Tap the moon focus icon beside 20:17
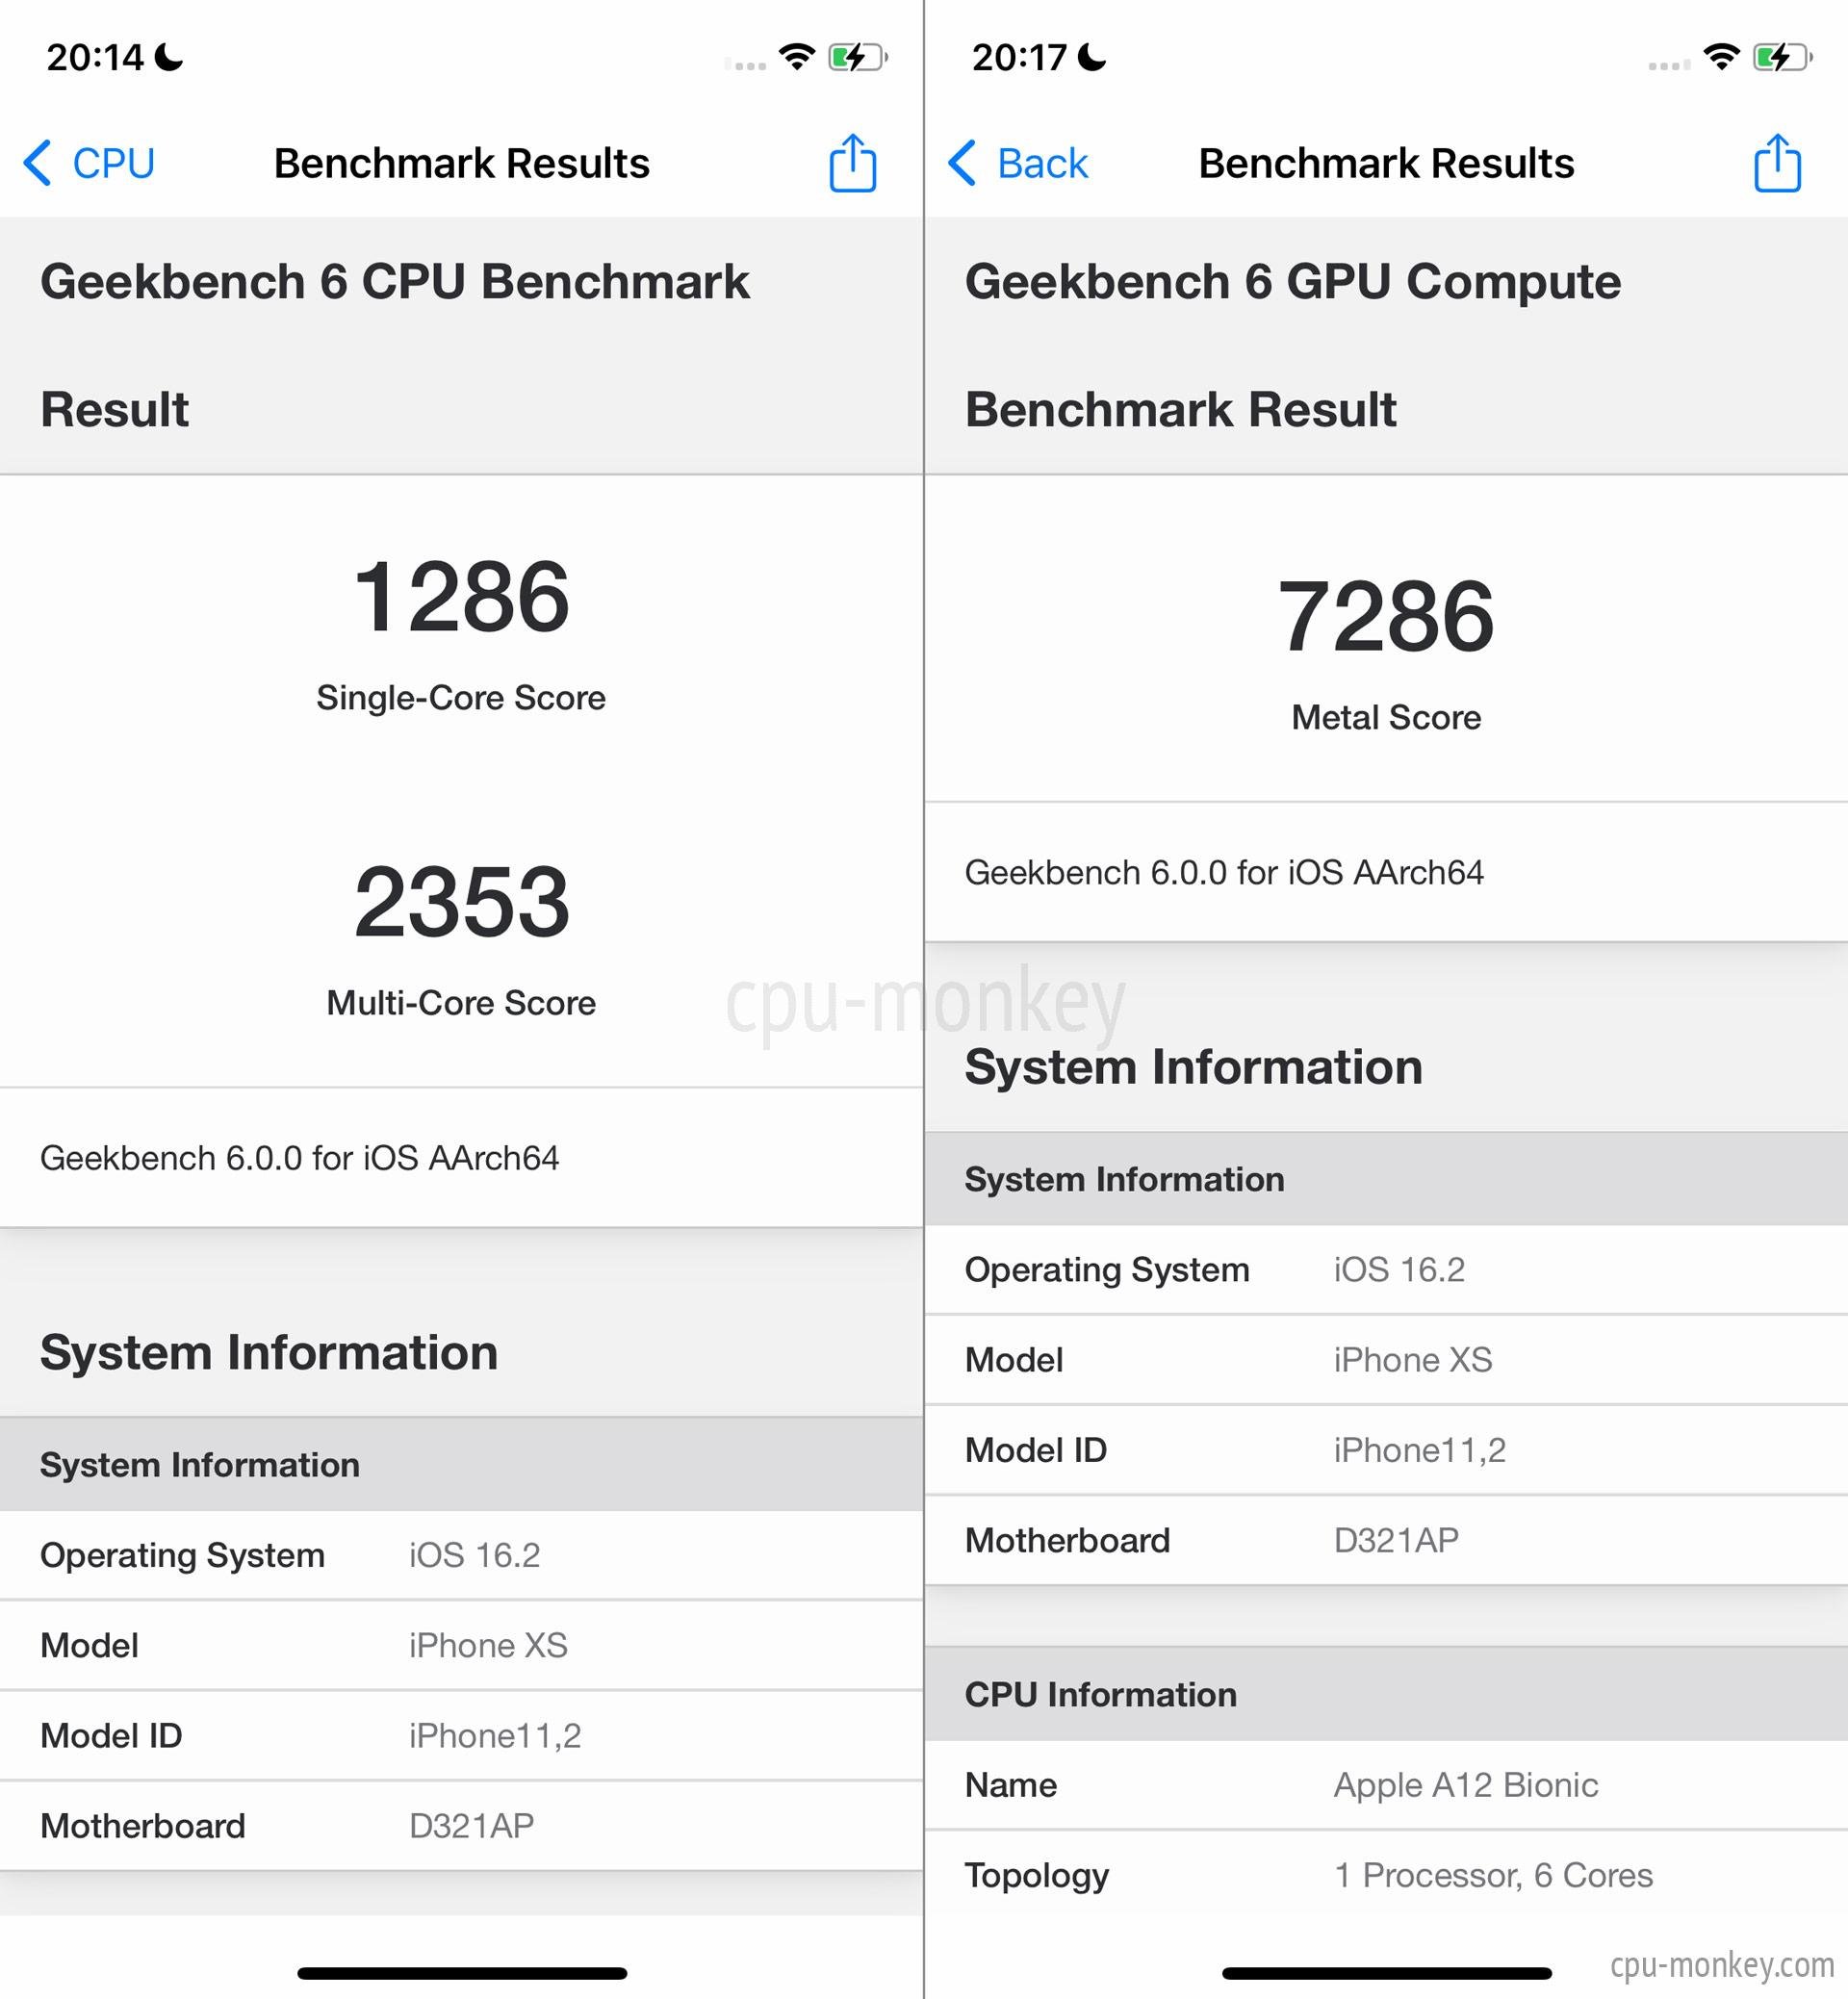The width and height of the screenshot is (1848, 1999). tap(1093, 57)
